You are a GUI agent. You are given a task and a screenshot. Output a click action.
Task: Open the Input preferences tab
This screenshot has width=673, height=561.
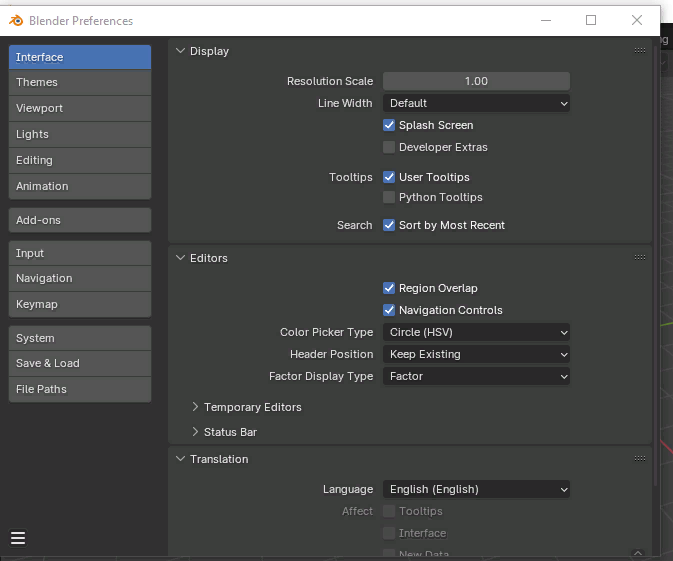(x=80, y=253)
